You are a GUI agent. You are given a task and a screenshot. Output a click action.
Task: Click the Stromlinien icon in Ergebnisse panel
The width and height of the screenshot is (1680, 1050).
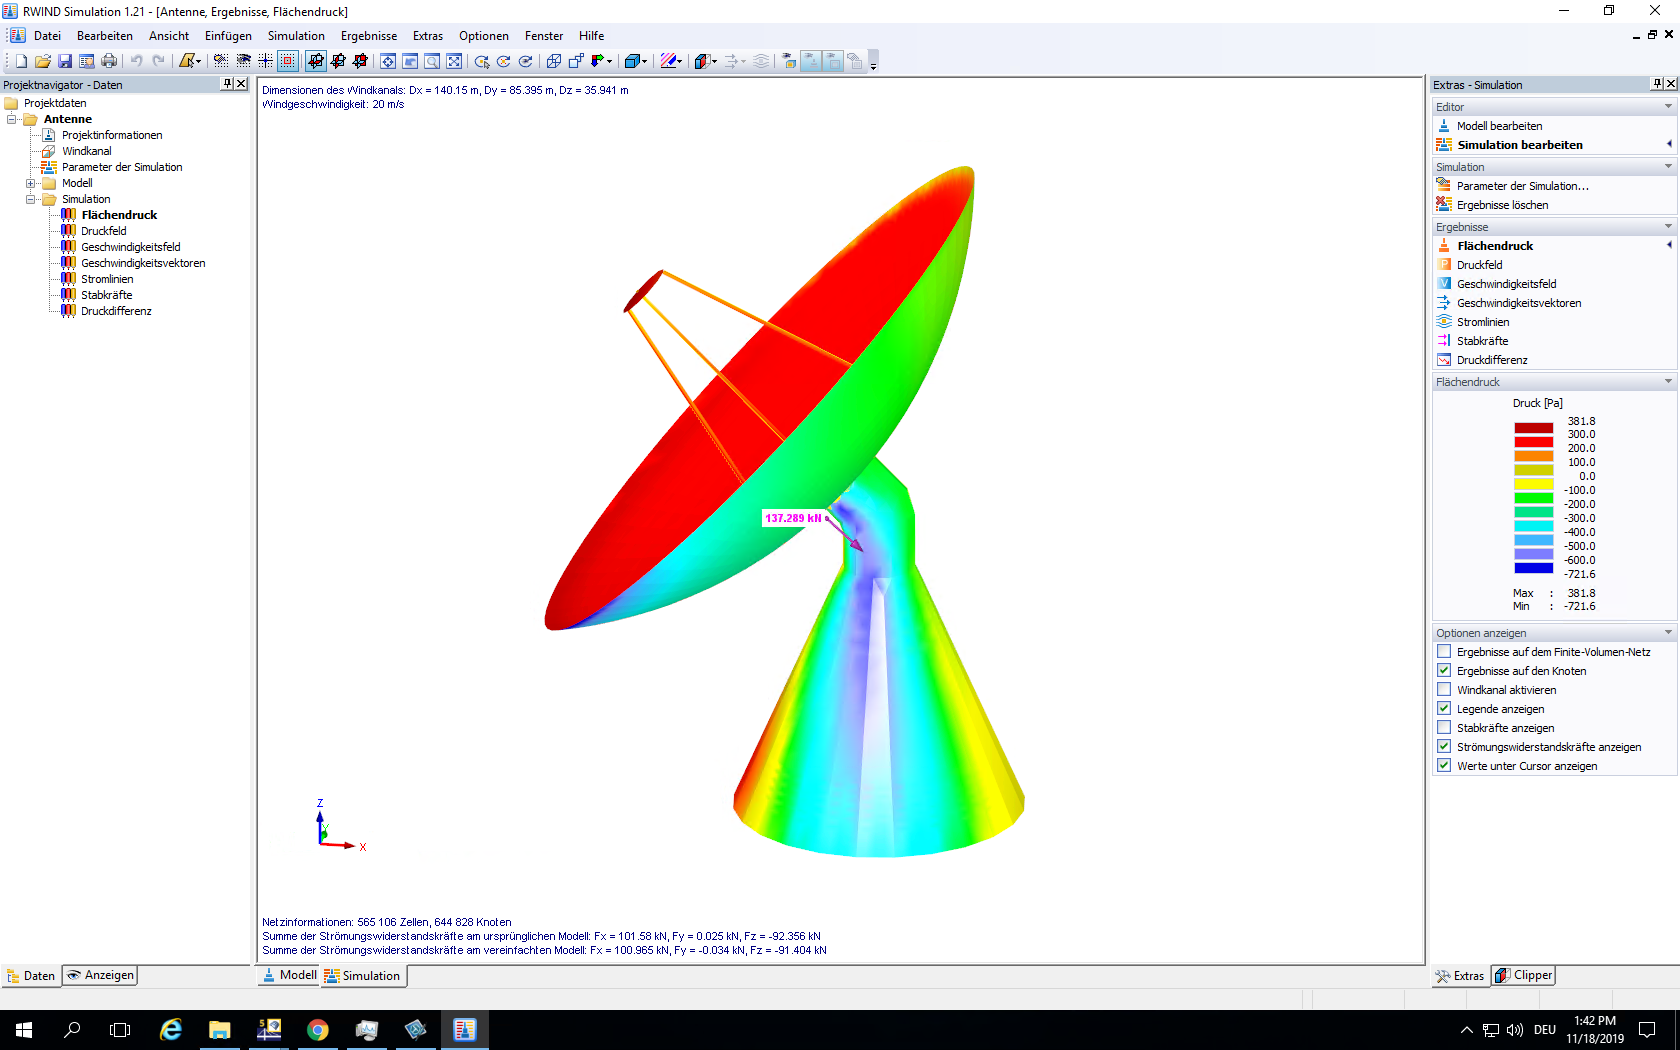(1444, 322)
